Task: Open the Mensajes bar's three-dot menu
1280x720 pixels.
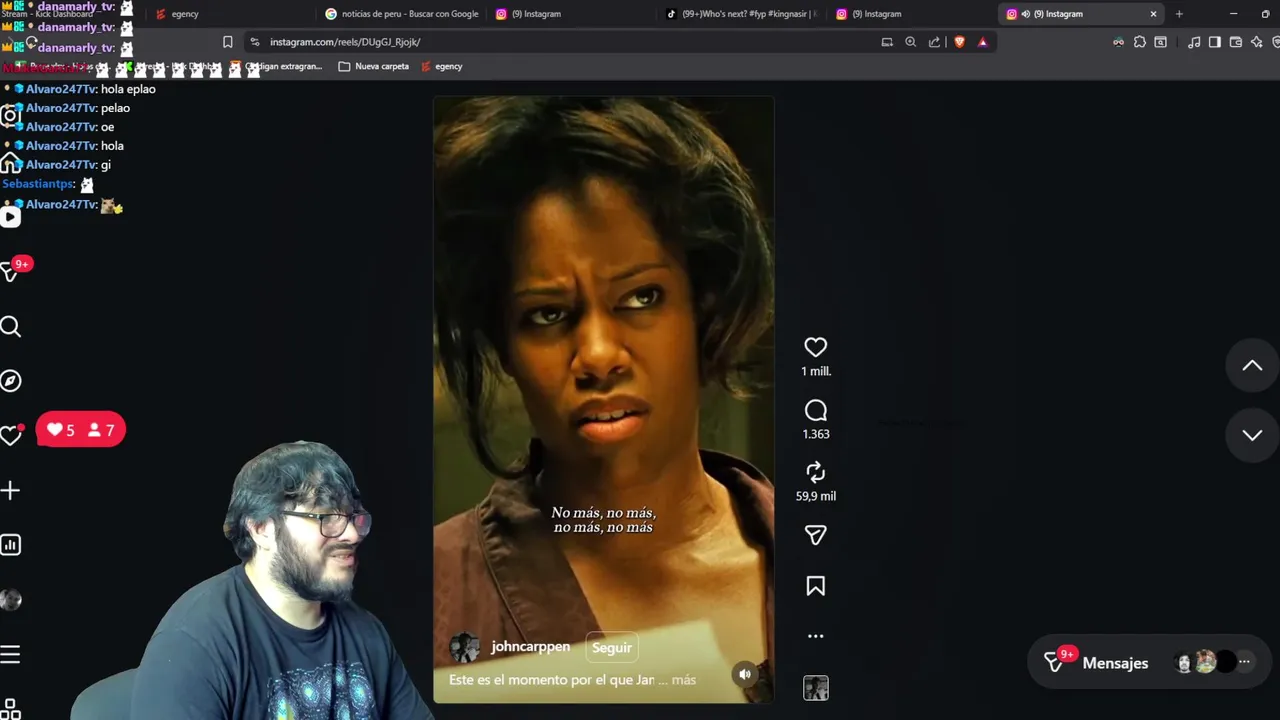Action: point(1244,662)
